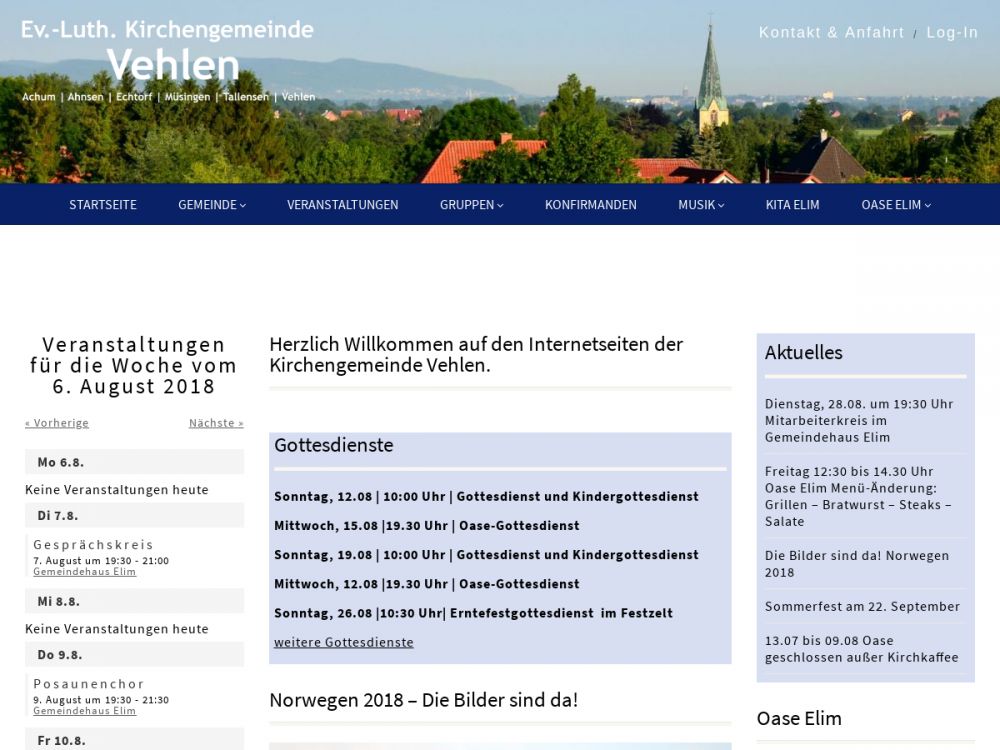This screenshot has height=750, width=1000.
Task: Go to the Vorherige week
Action: tap(57, 423)
